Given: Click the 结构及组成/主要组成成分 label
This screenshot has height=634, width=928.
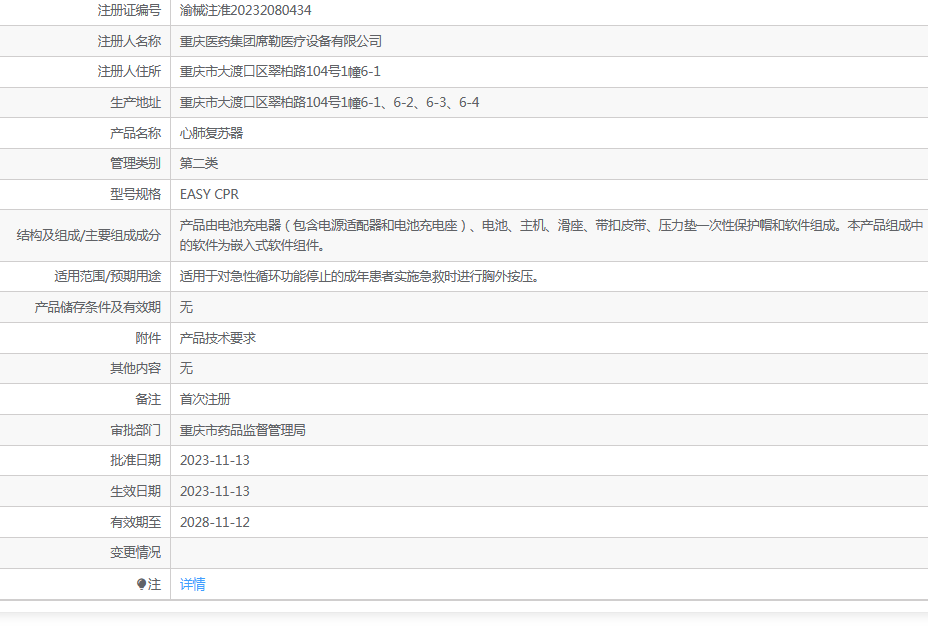Looking at the screenshot, I should [x=89, y=236].
